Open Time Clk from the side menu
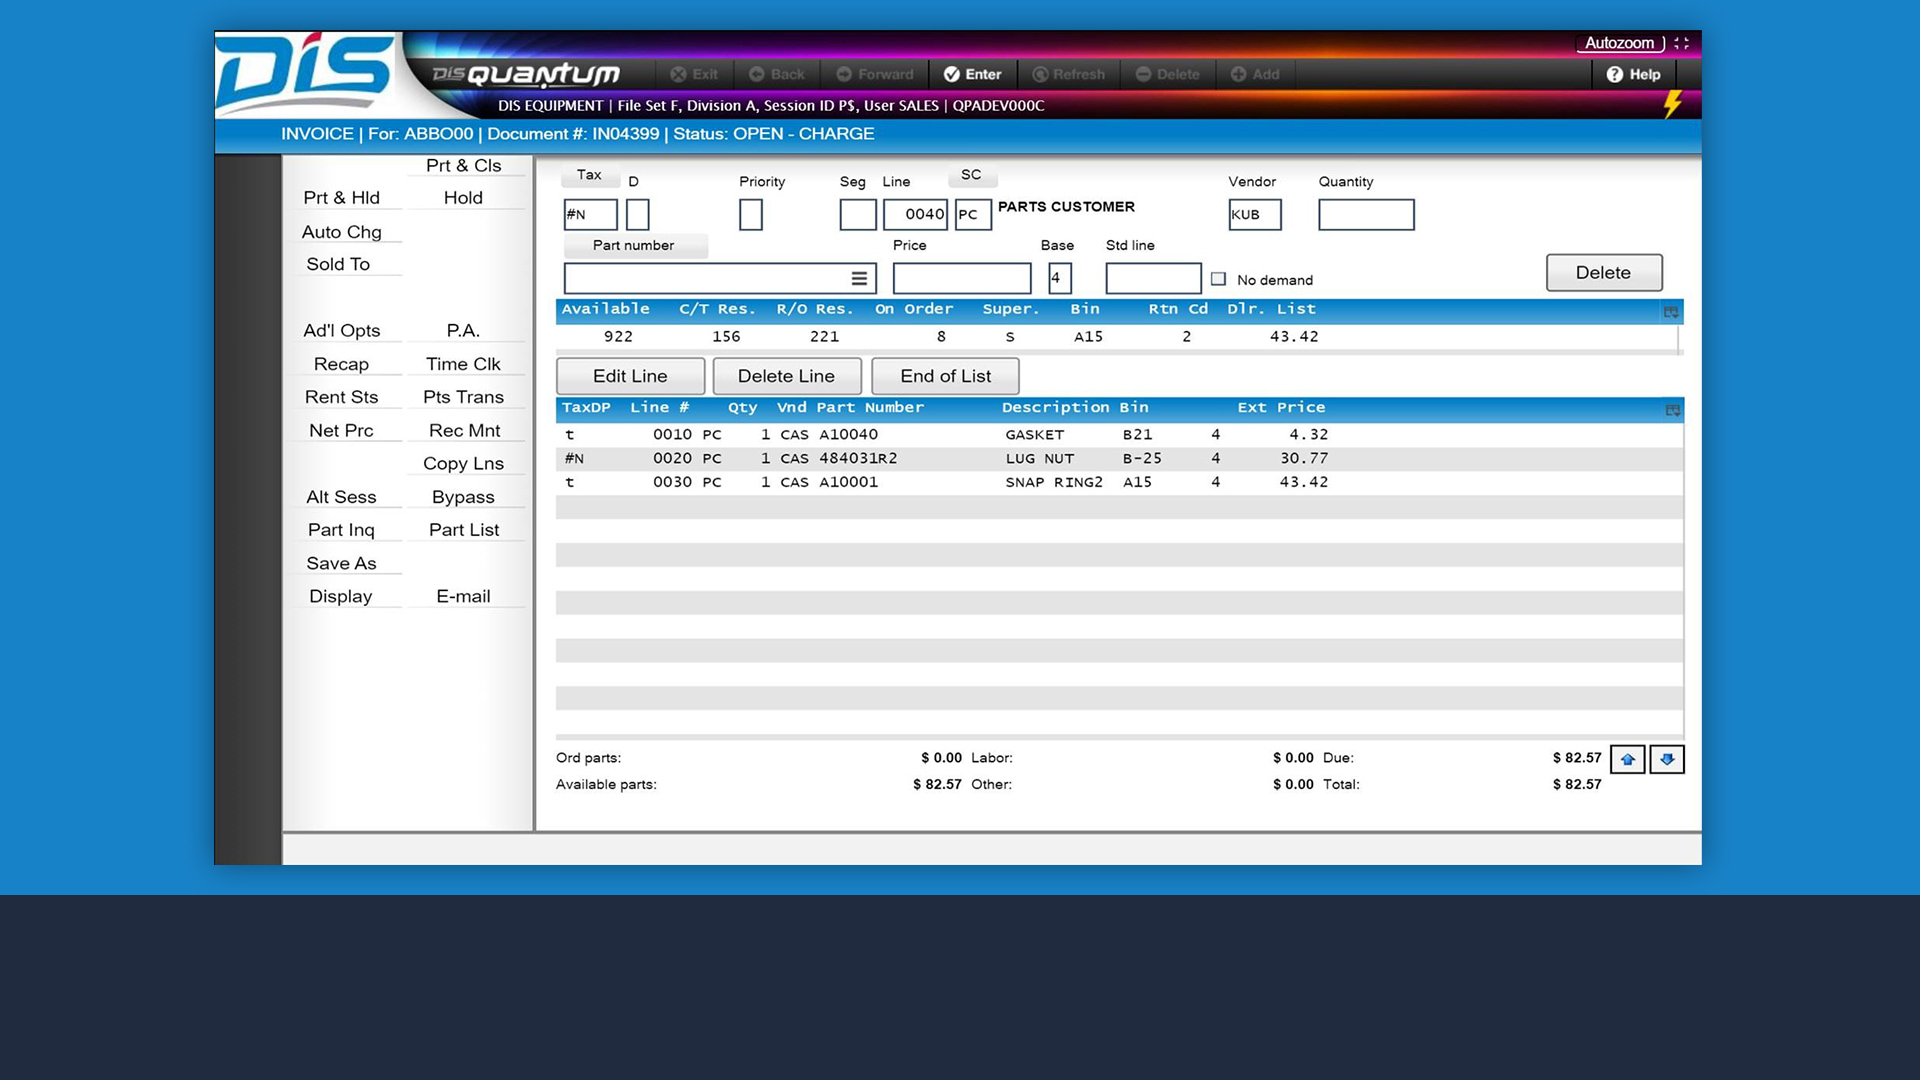This screenshot has width=1920, height=1080. tap(464, 364)
